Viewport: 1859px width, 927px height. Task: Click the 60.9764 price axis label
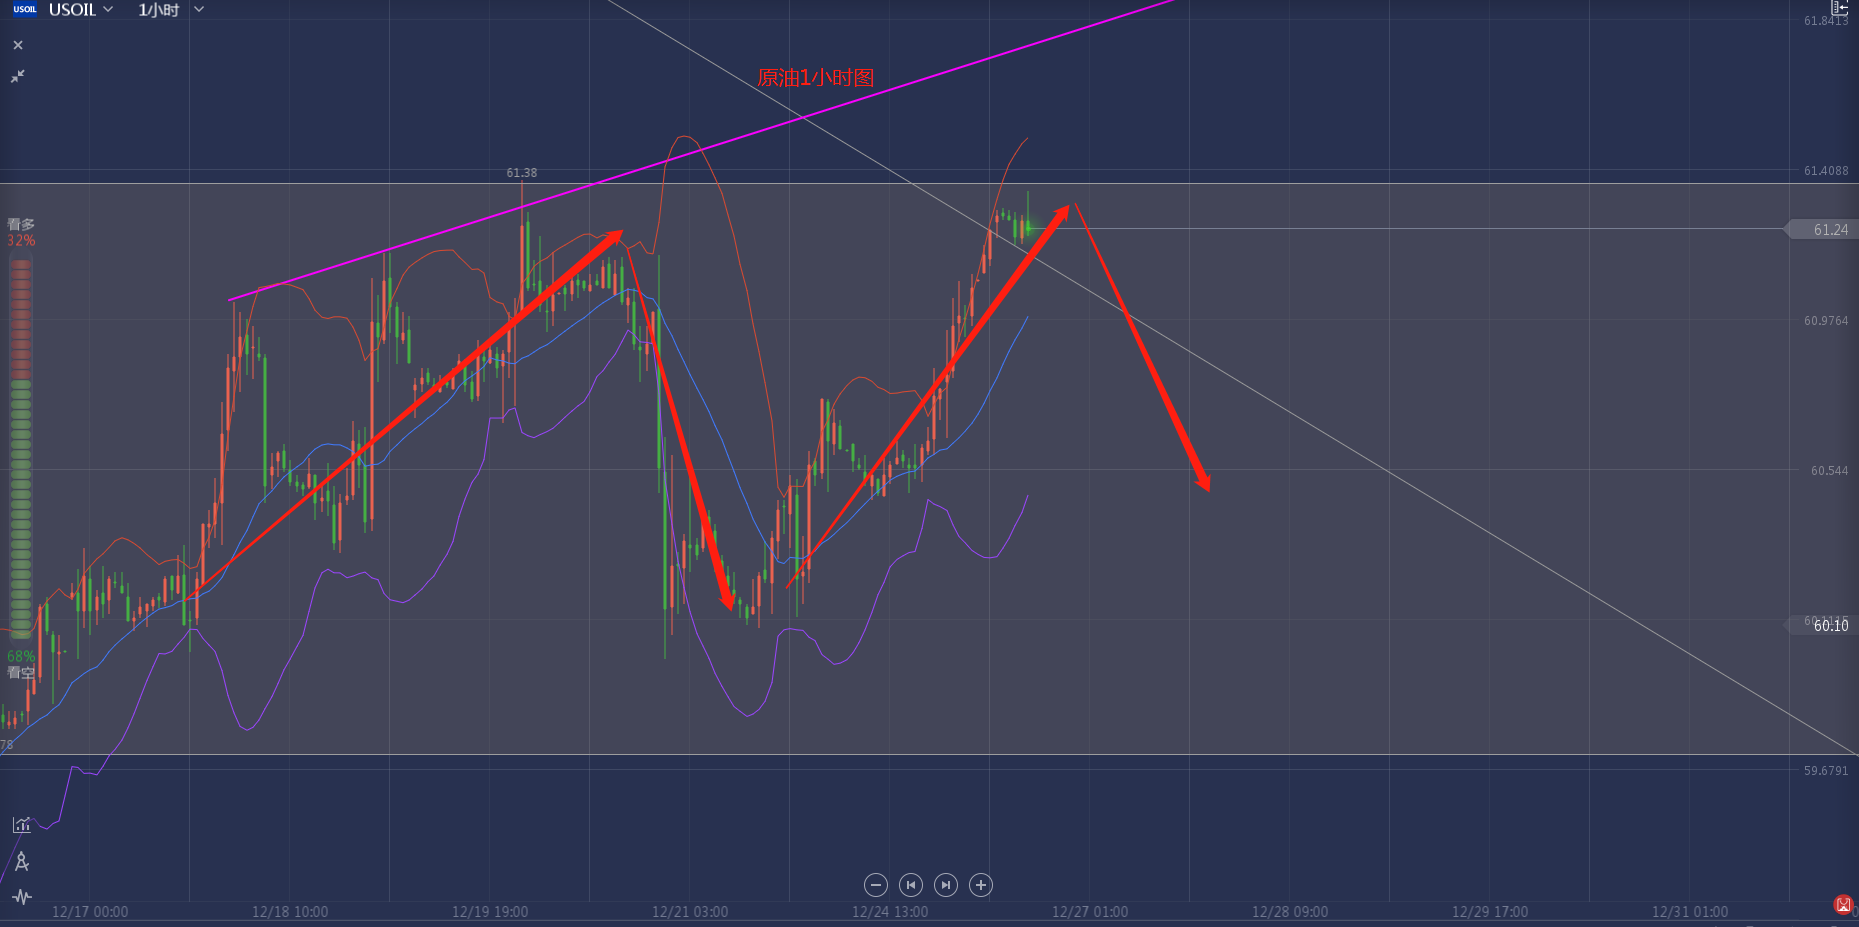tap(1826, 321)
